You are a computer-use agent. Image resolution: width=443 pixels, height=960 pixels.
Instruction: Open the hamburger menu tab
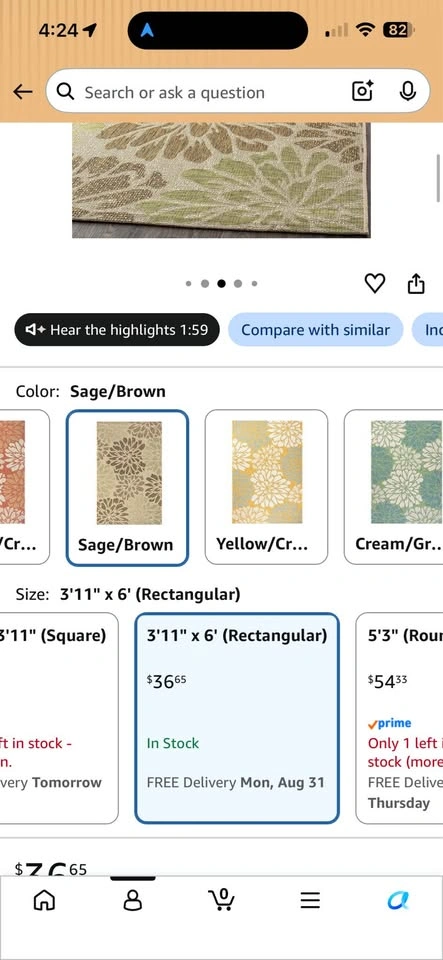(310, 900)
